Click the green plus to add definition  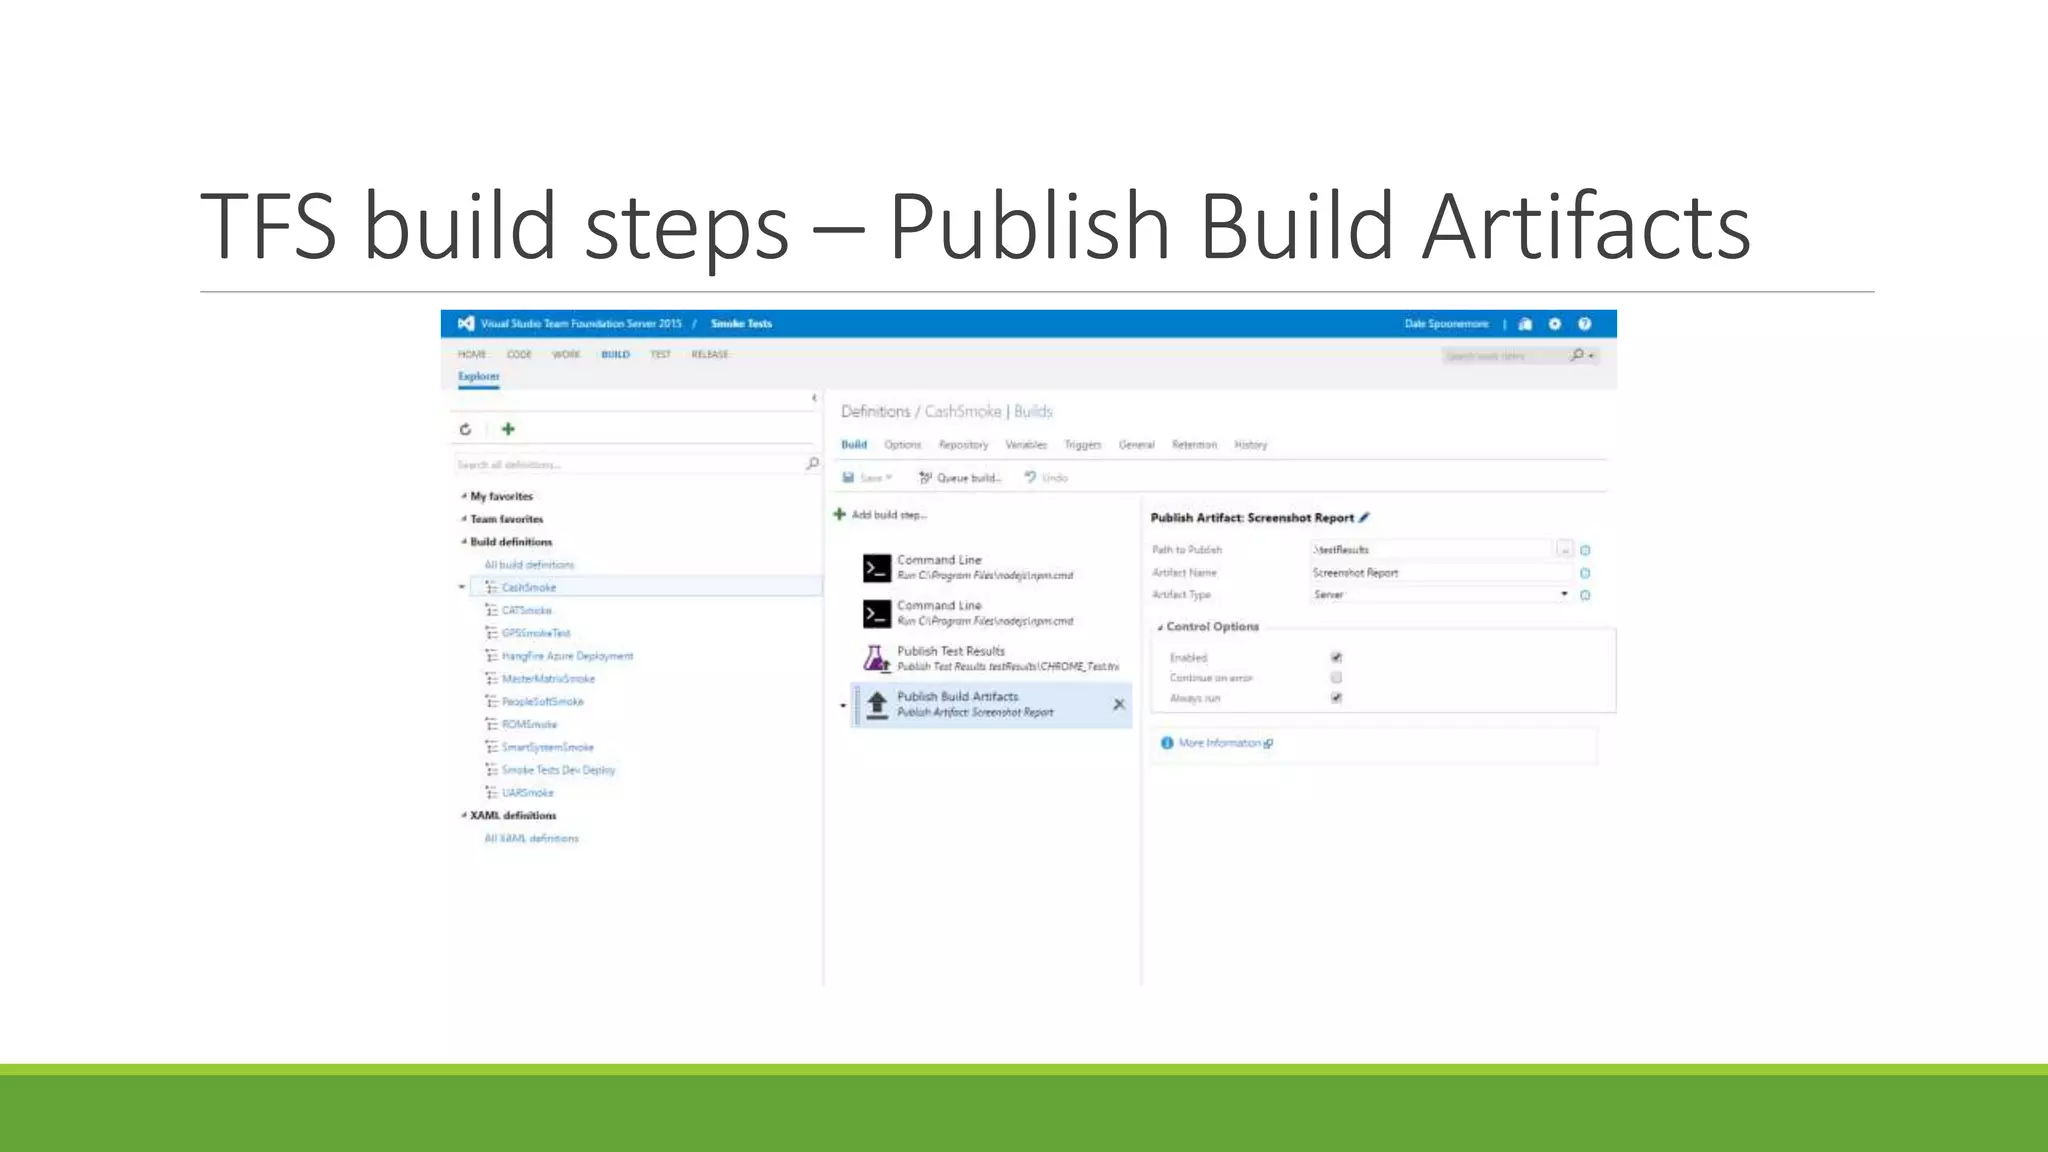pyautogui.click(x=508, y=429)
